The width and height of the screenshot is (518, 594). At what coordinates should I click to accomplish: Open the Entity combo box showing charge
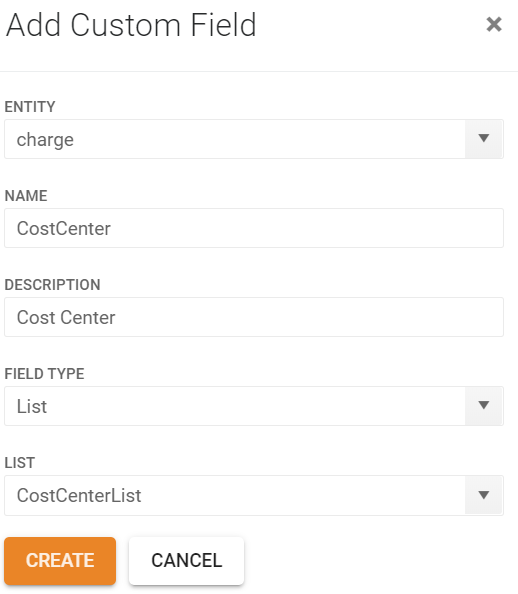point(254,139)
